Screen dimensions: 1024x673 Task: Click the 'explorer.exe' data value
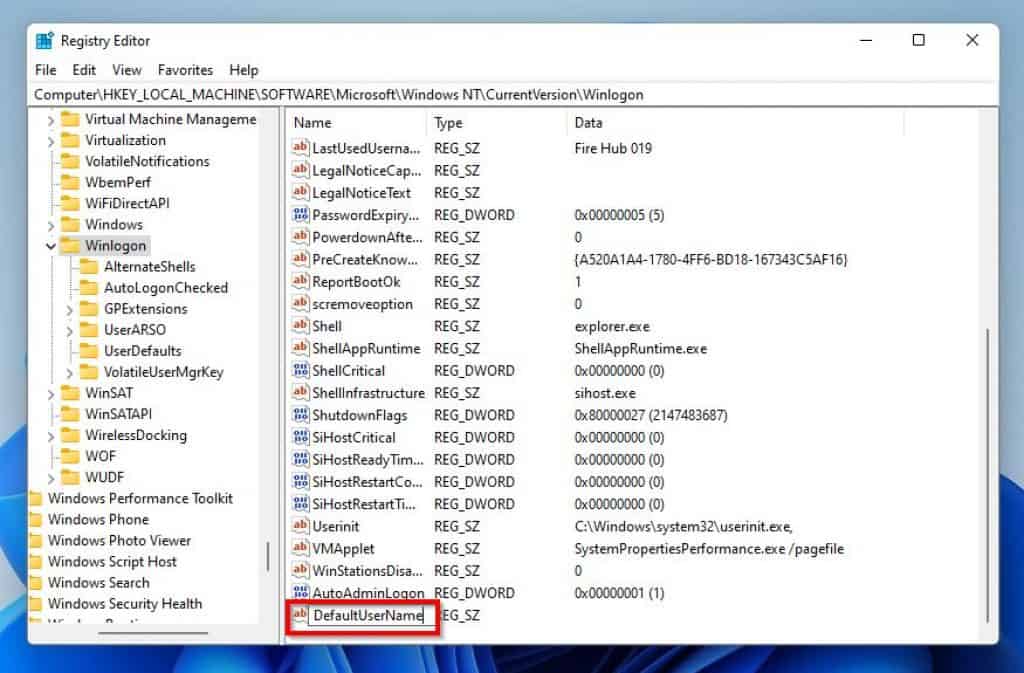pos(612,326)
